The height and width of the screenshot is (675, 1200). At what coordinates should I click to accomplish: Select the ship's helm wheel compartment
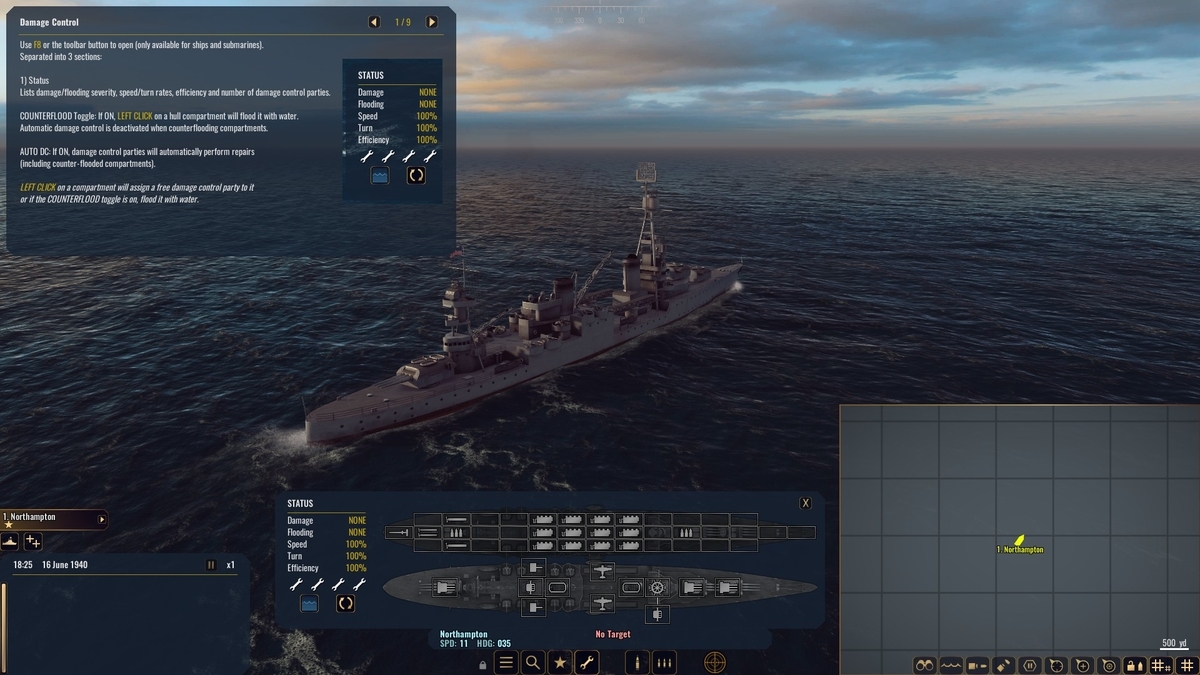tap(657, 588)
